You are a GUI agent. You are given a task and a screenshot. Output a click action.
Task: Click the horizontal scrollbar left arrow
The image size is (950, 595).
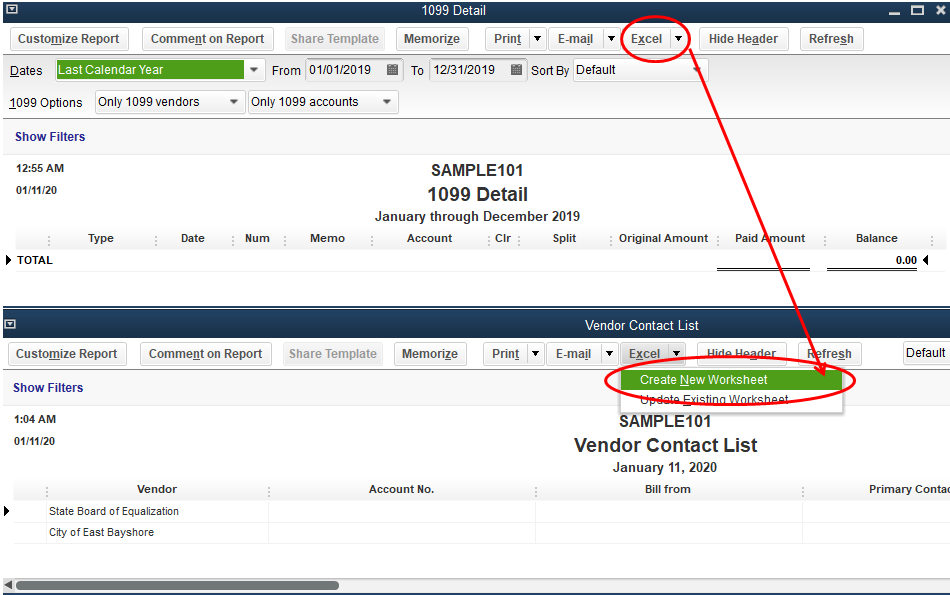coord(8,585)
